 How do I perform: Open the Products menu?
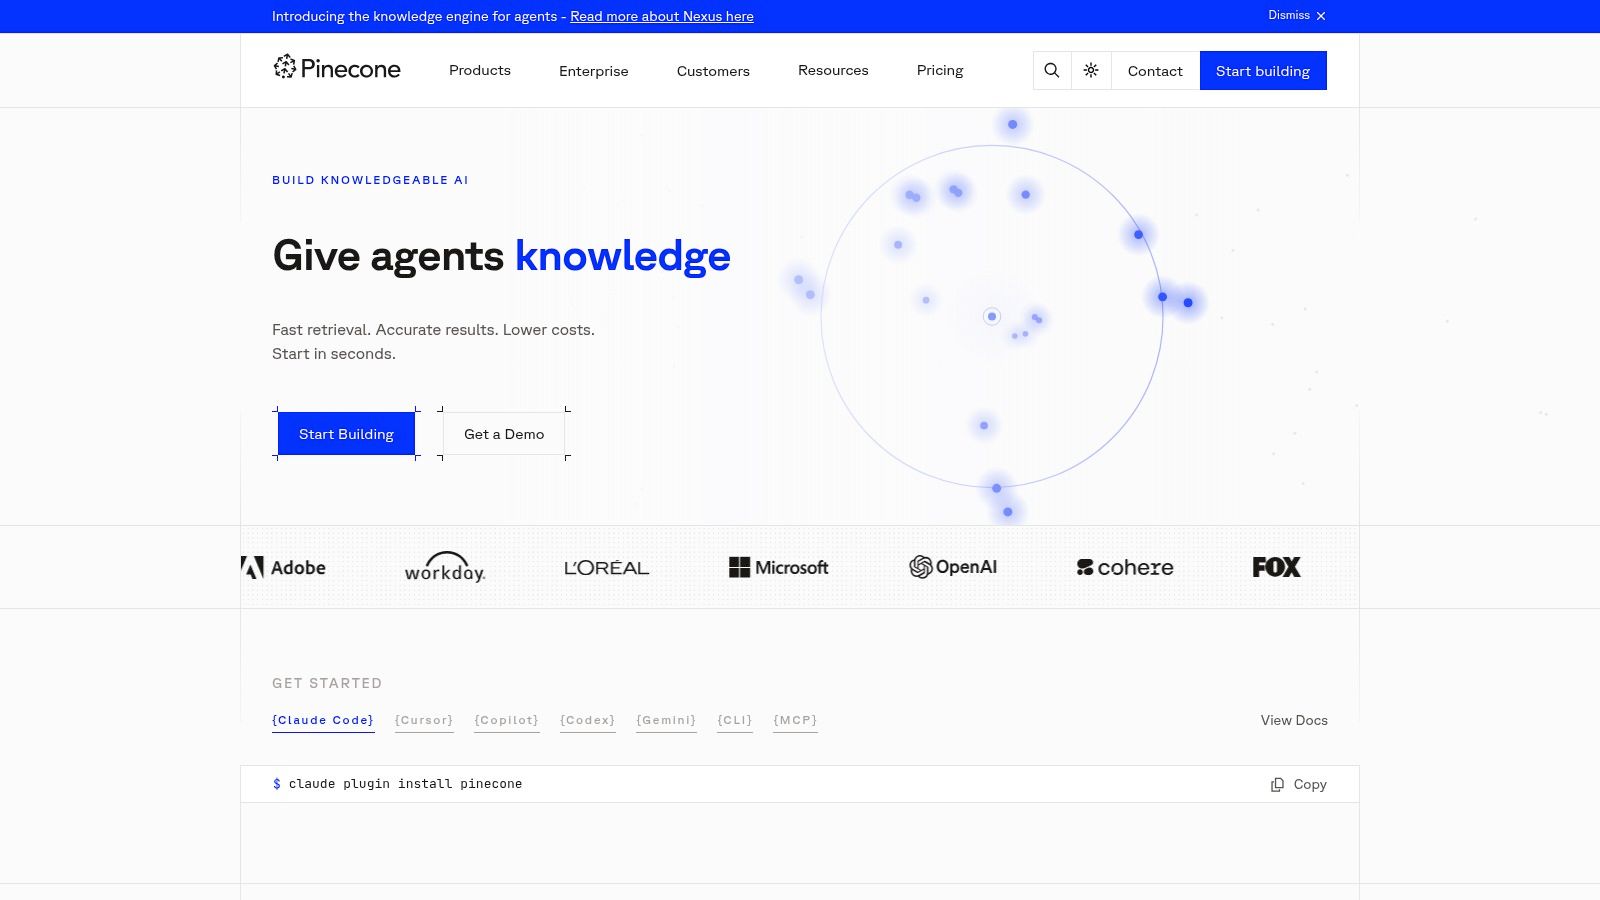[480, 70]
